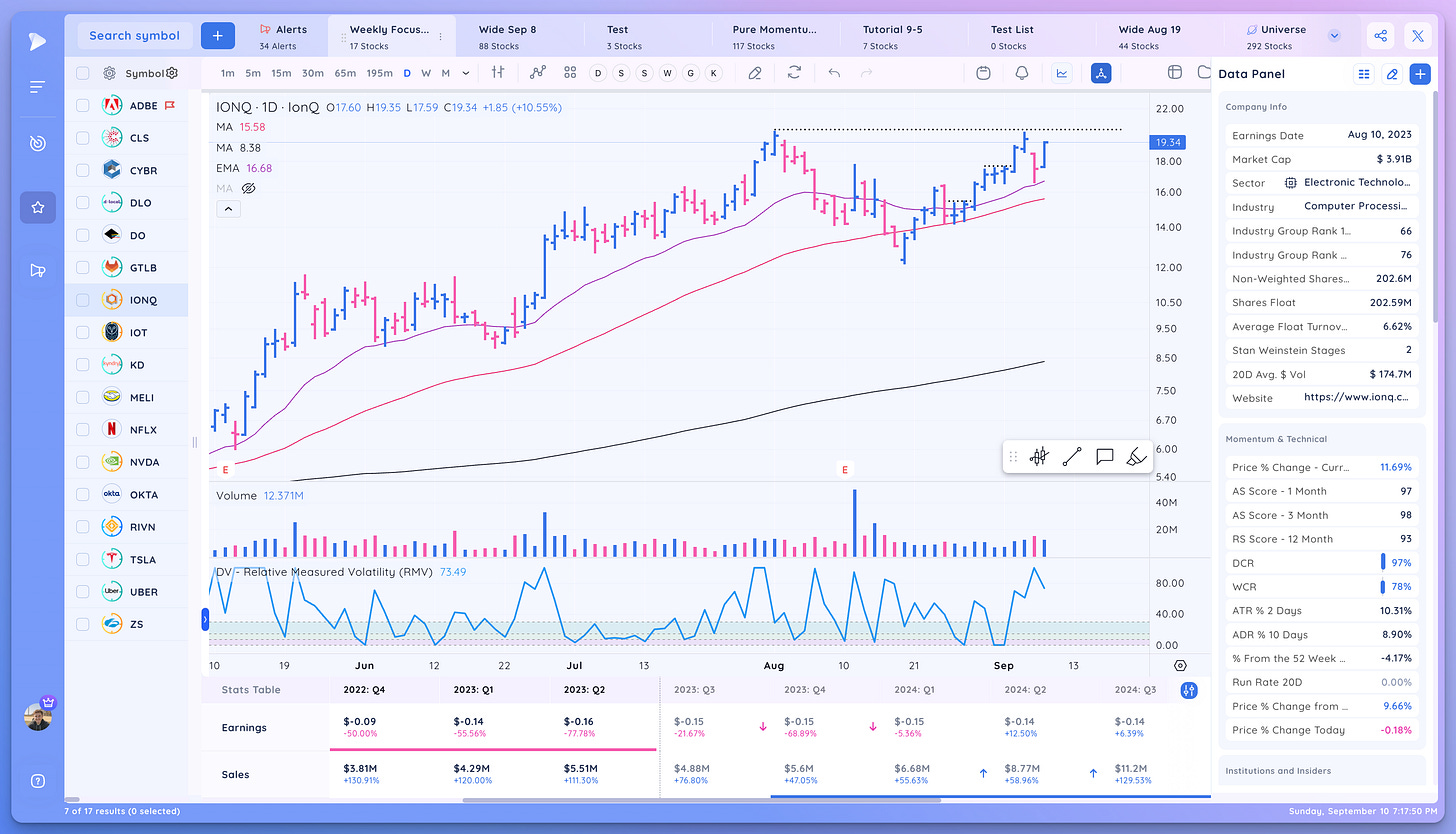Toggle the chart view line icon
The width and height of the screenshot is (1456, 834).
coord(1061,73)
